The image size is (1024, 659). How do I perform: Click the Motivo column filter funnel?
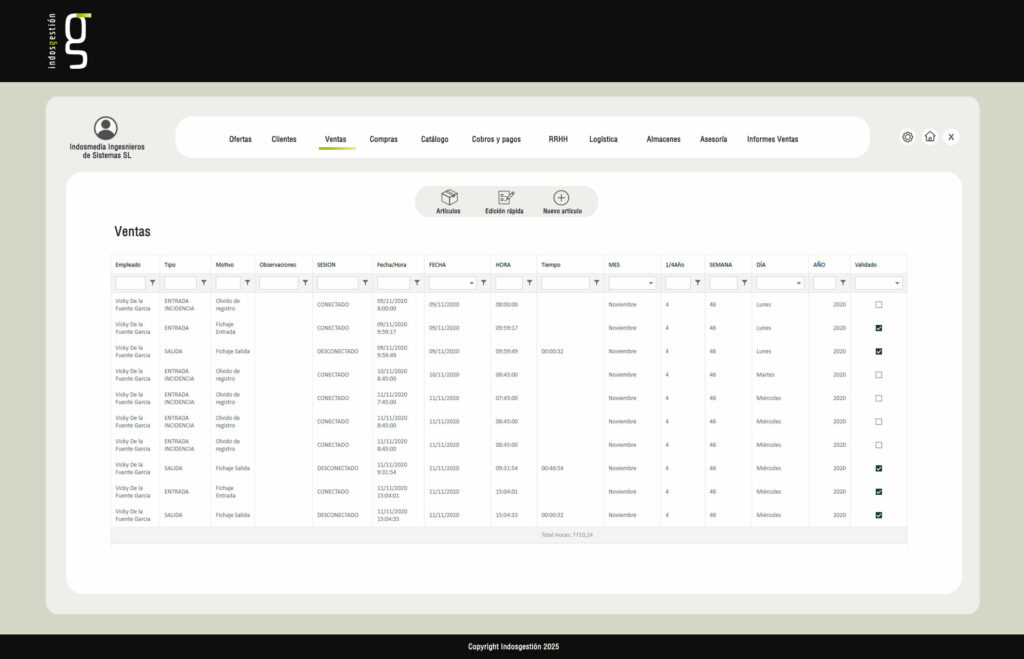click(248, 283)
